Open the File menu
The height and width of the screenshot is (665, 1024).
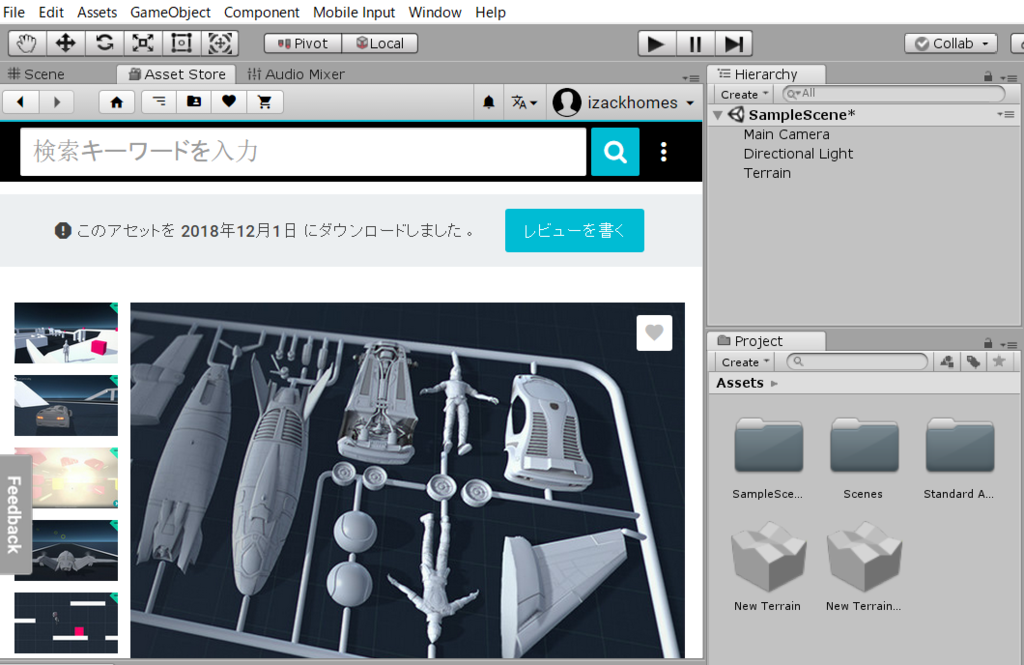[14, 12]
